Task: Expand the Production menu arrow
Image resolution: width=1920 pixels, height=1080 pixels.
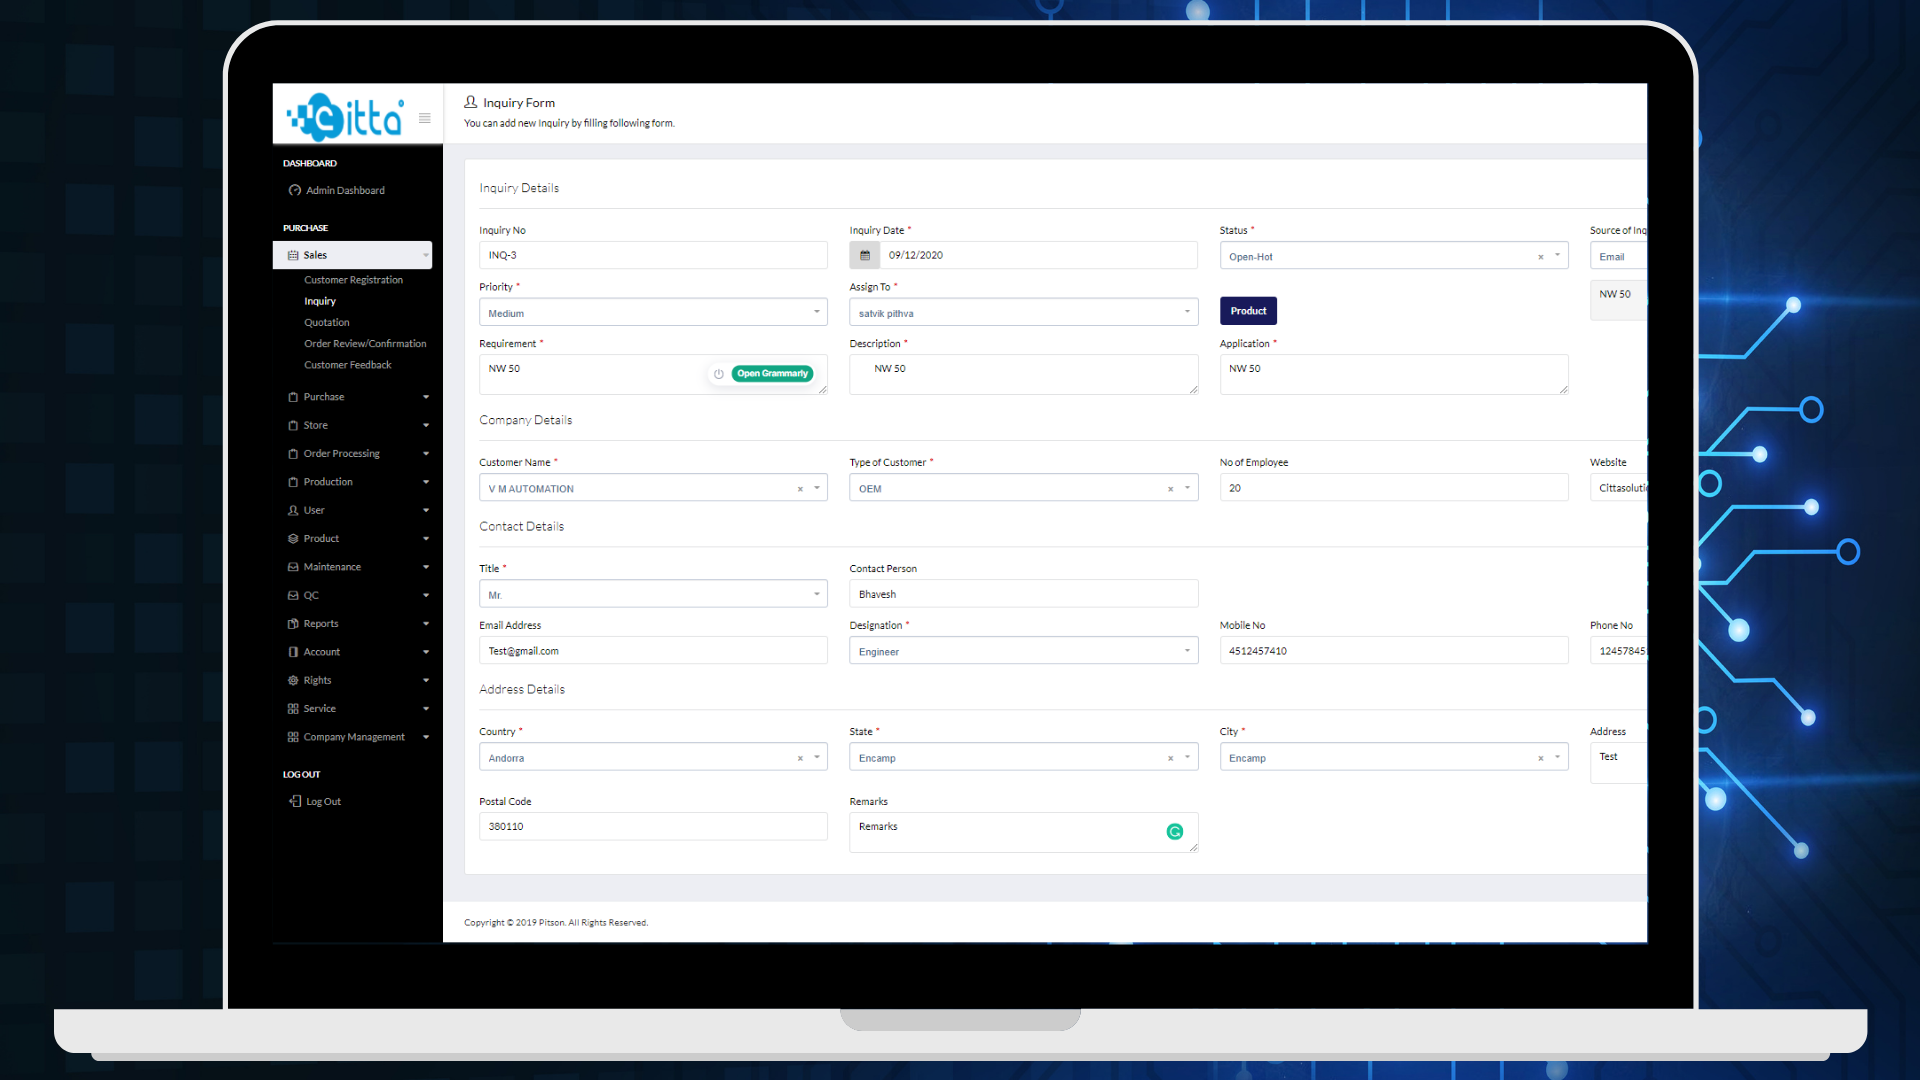Action: (x=426, y=483)
